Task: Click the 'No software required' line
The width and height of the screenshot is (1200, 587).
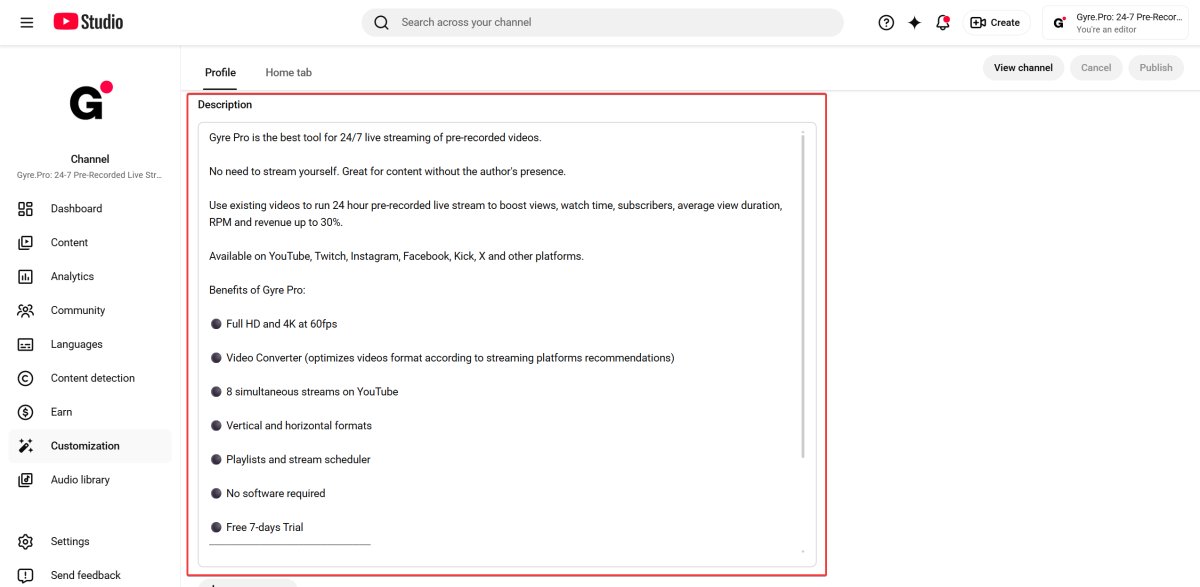Action: tap(267, 493)
